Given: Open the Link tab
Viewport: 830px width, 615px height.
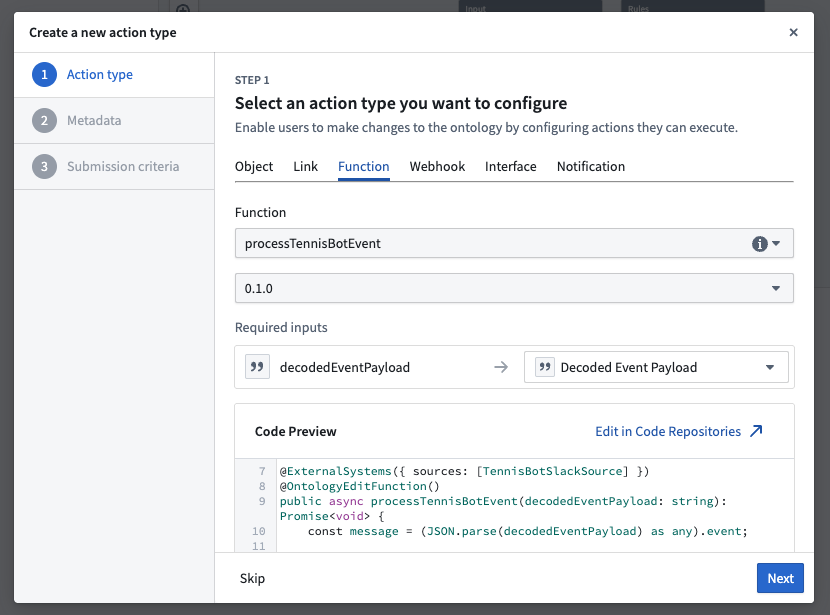Looking at the screenshot, I should point(305,166).
